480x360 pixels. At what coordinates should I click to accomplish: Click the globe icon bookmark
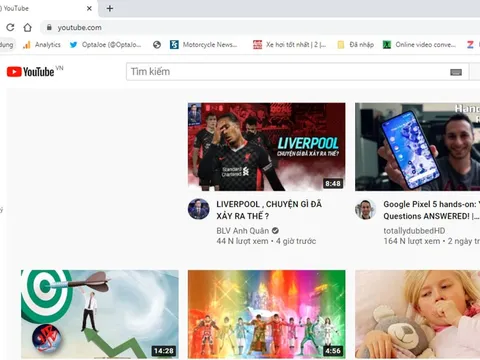(157, 45)
